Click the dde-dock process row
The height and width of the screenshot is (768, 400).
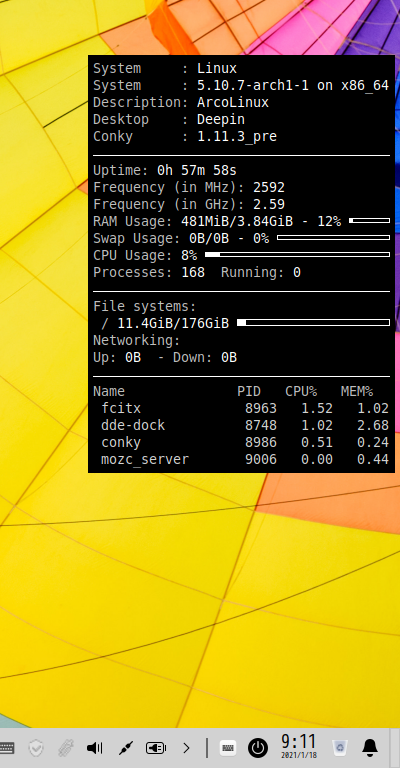point(241,425)
